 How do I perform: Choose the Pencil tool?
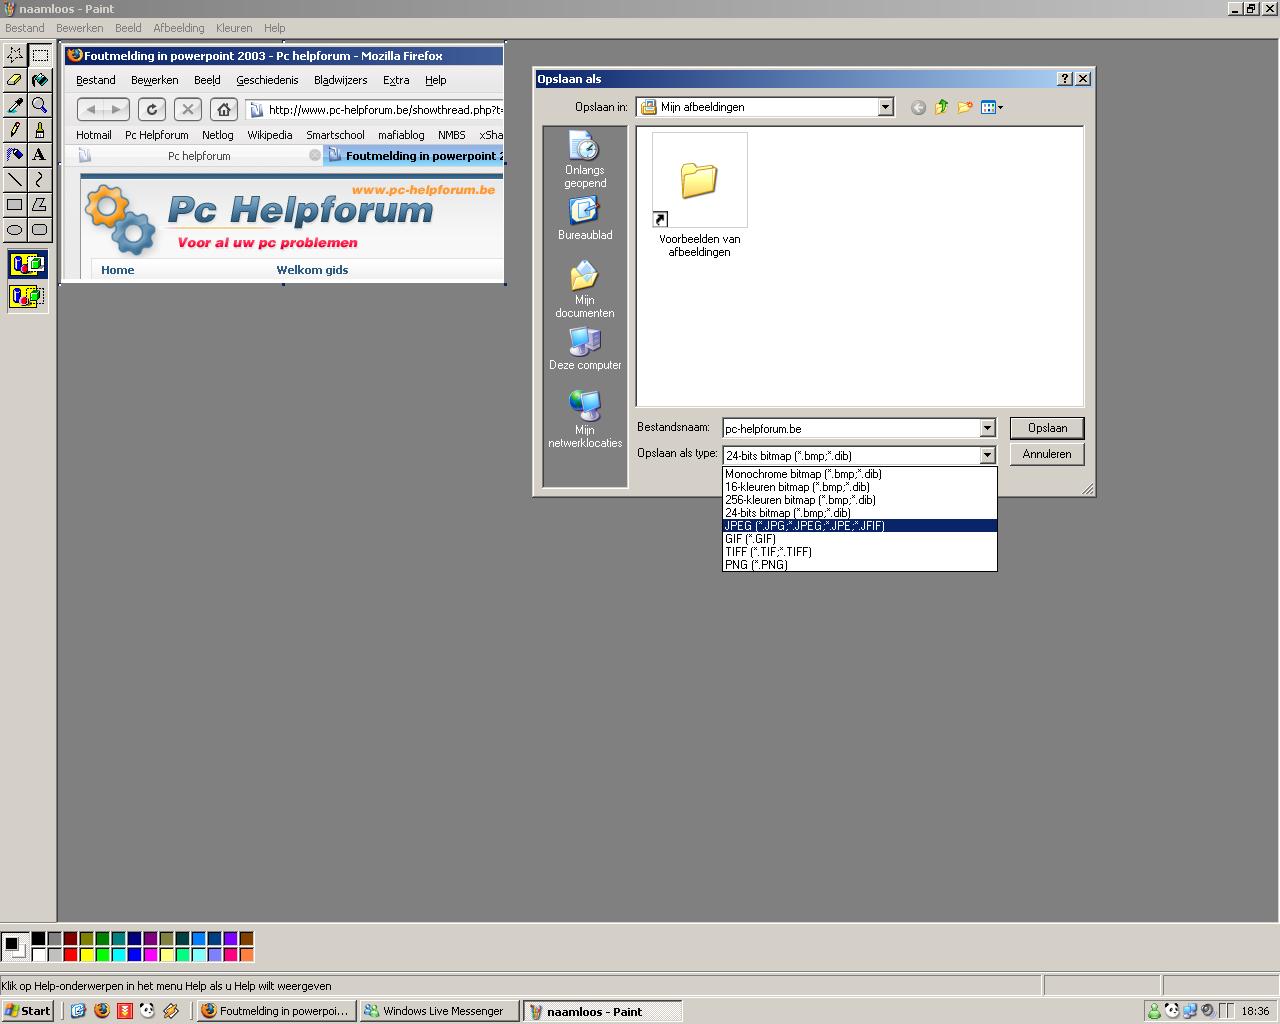coord(15,130)
